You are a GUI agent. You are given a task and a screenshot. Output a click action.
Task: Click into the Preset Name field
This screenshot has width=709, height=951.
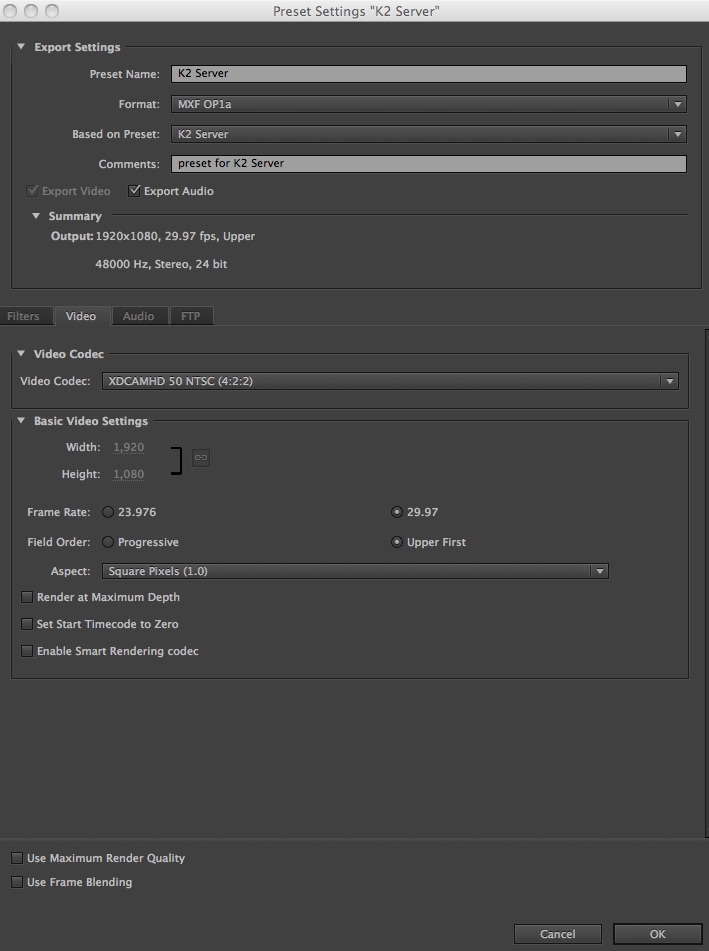[428, 74]
